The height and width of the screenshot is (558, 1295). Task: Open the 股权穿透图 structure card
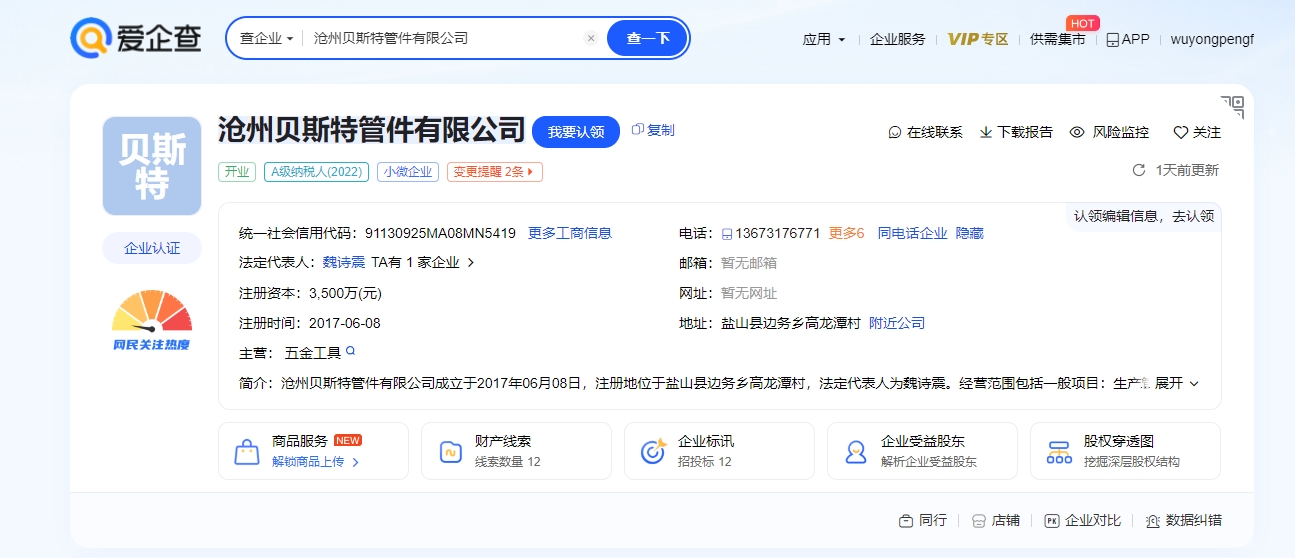pyautogui.click(x=1125, y=451)
